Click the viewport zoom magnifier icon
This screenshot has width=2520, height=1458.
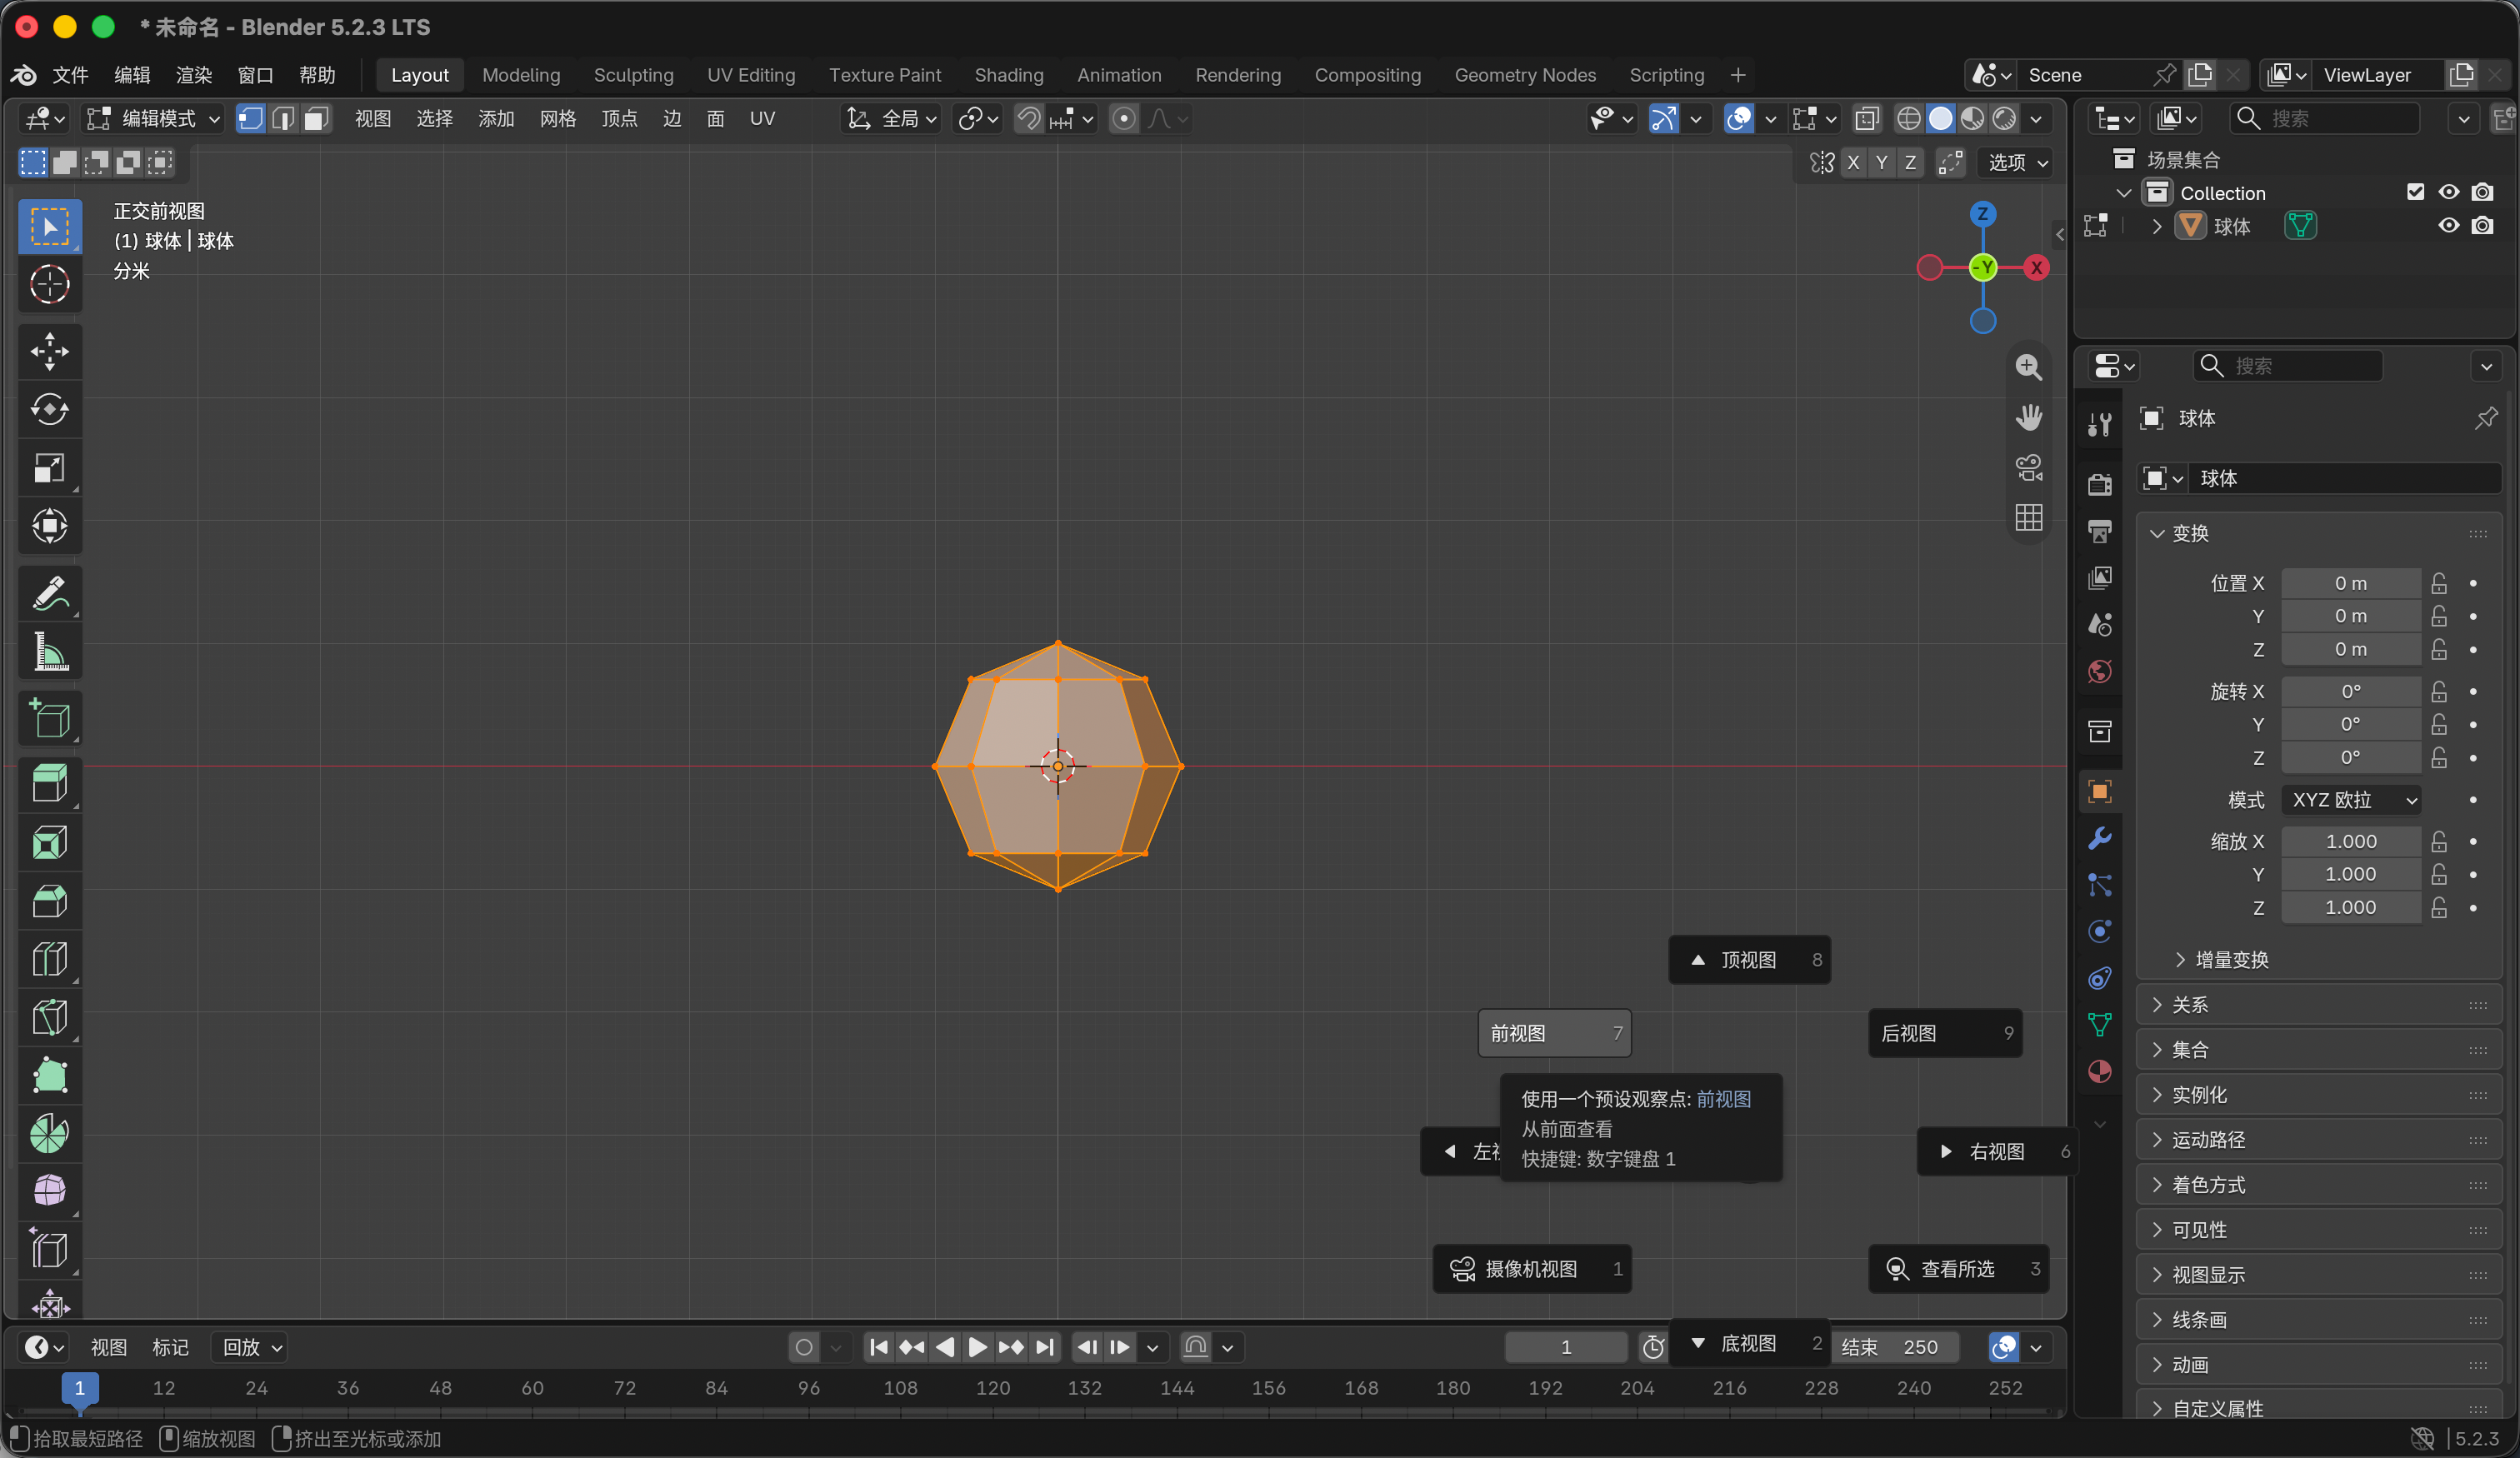2028,367
